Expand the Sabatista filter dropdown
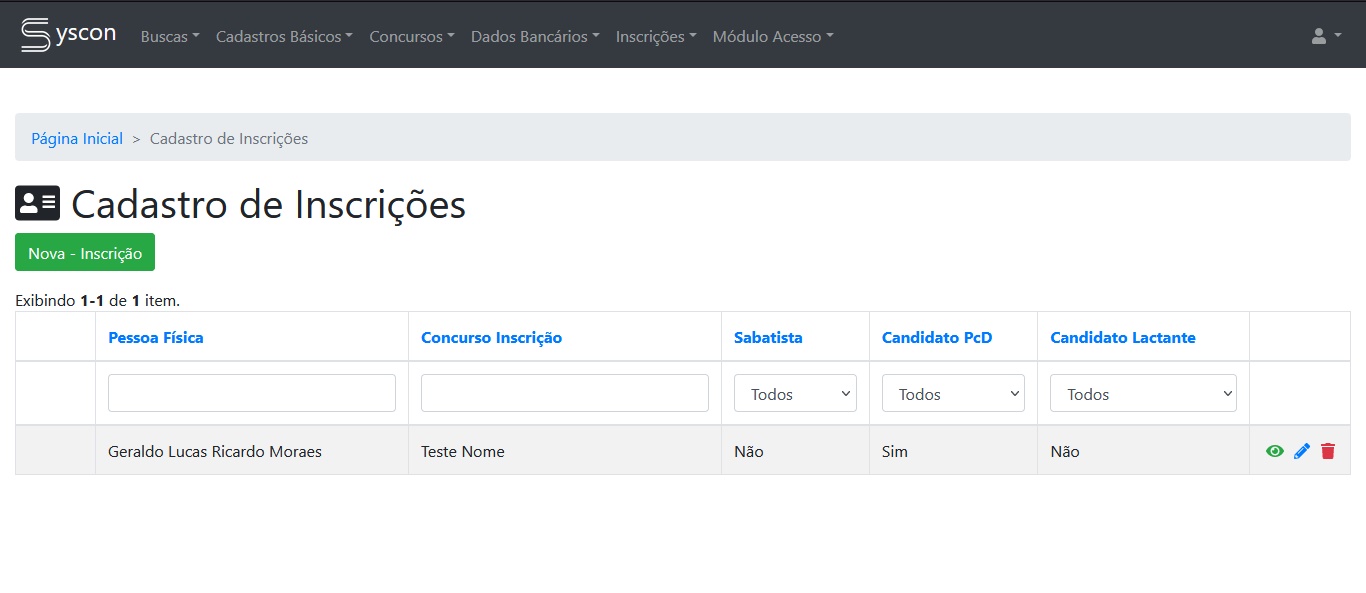Screen dimensions: 1366x593 (x=795, y=394)
